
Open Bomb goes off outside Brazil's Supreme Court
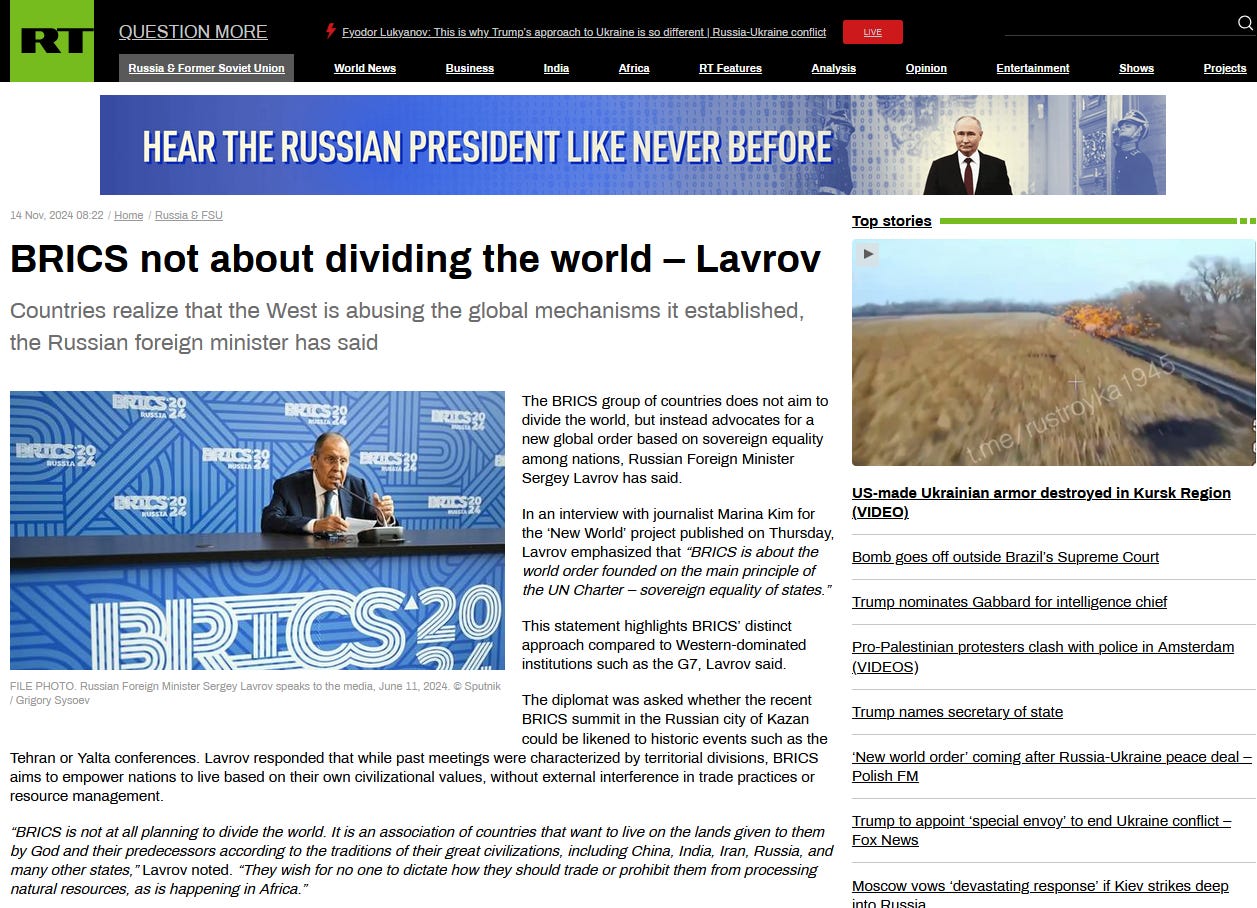coord(1005,557)
